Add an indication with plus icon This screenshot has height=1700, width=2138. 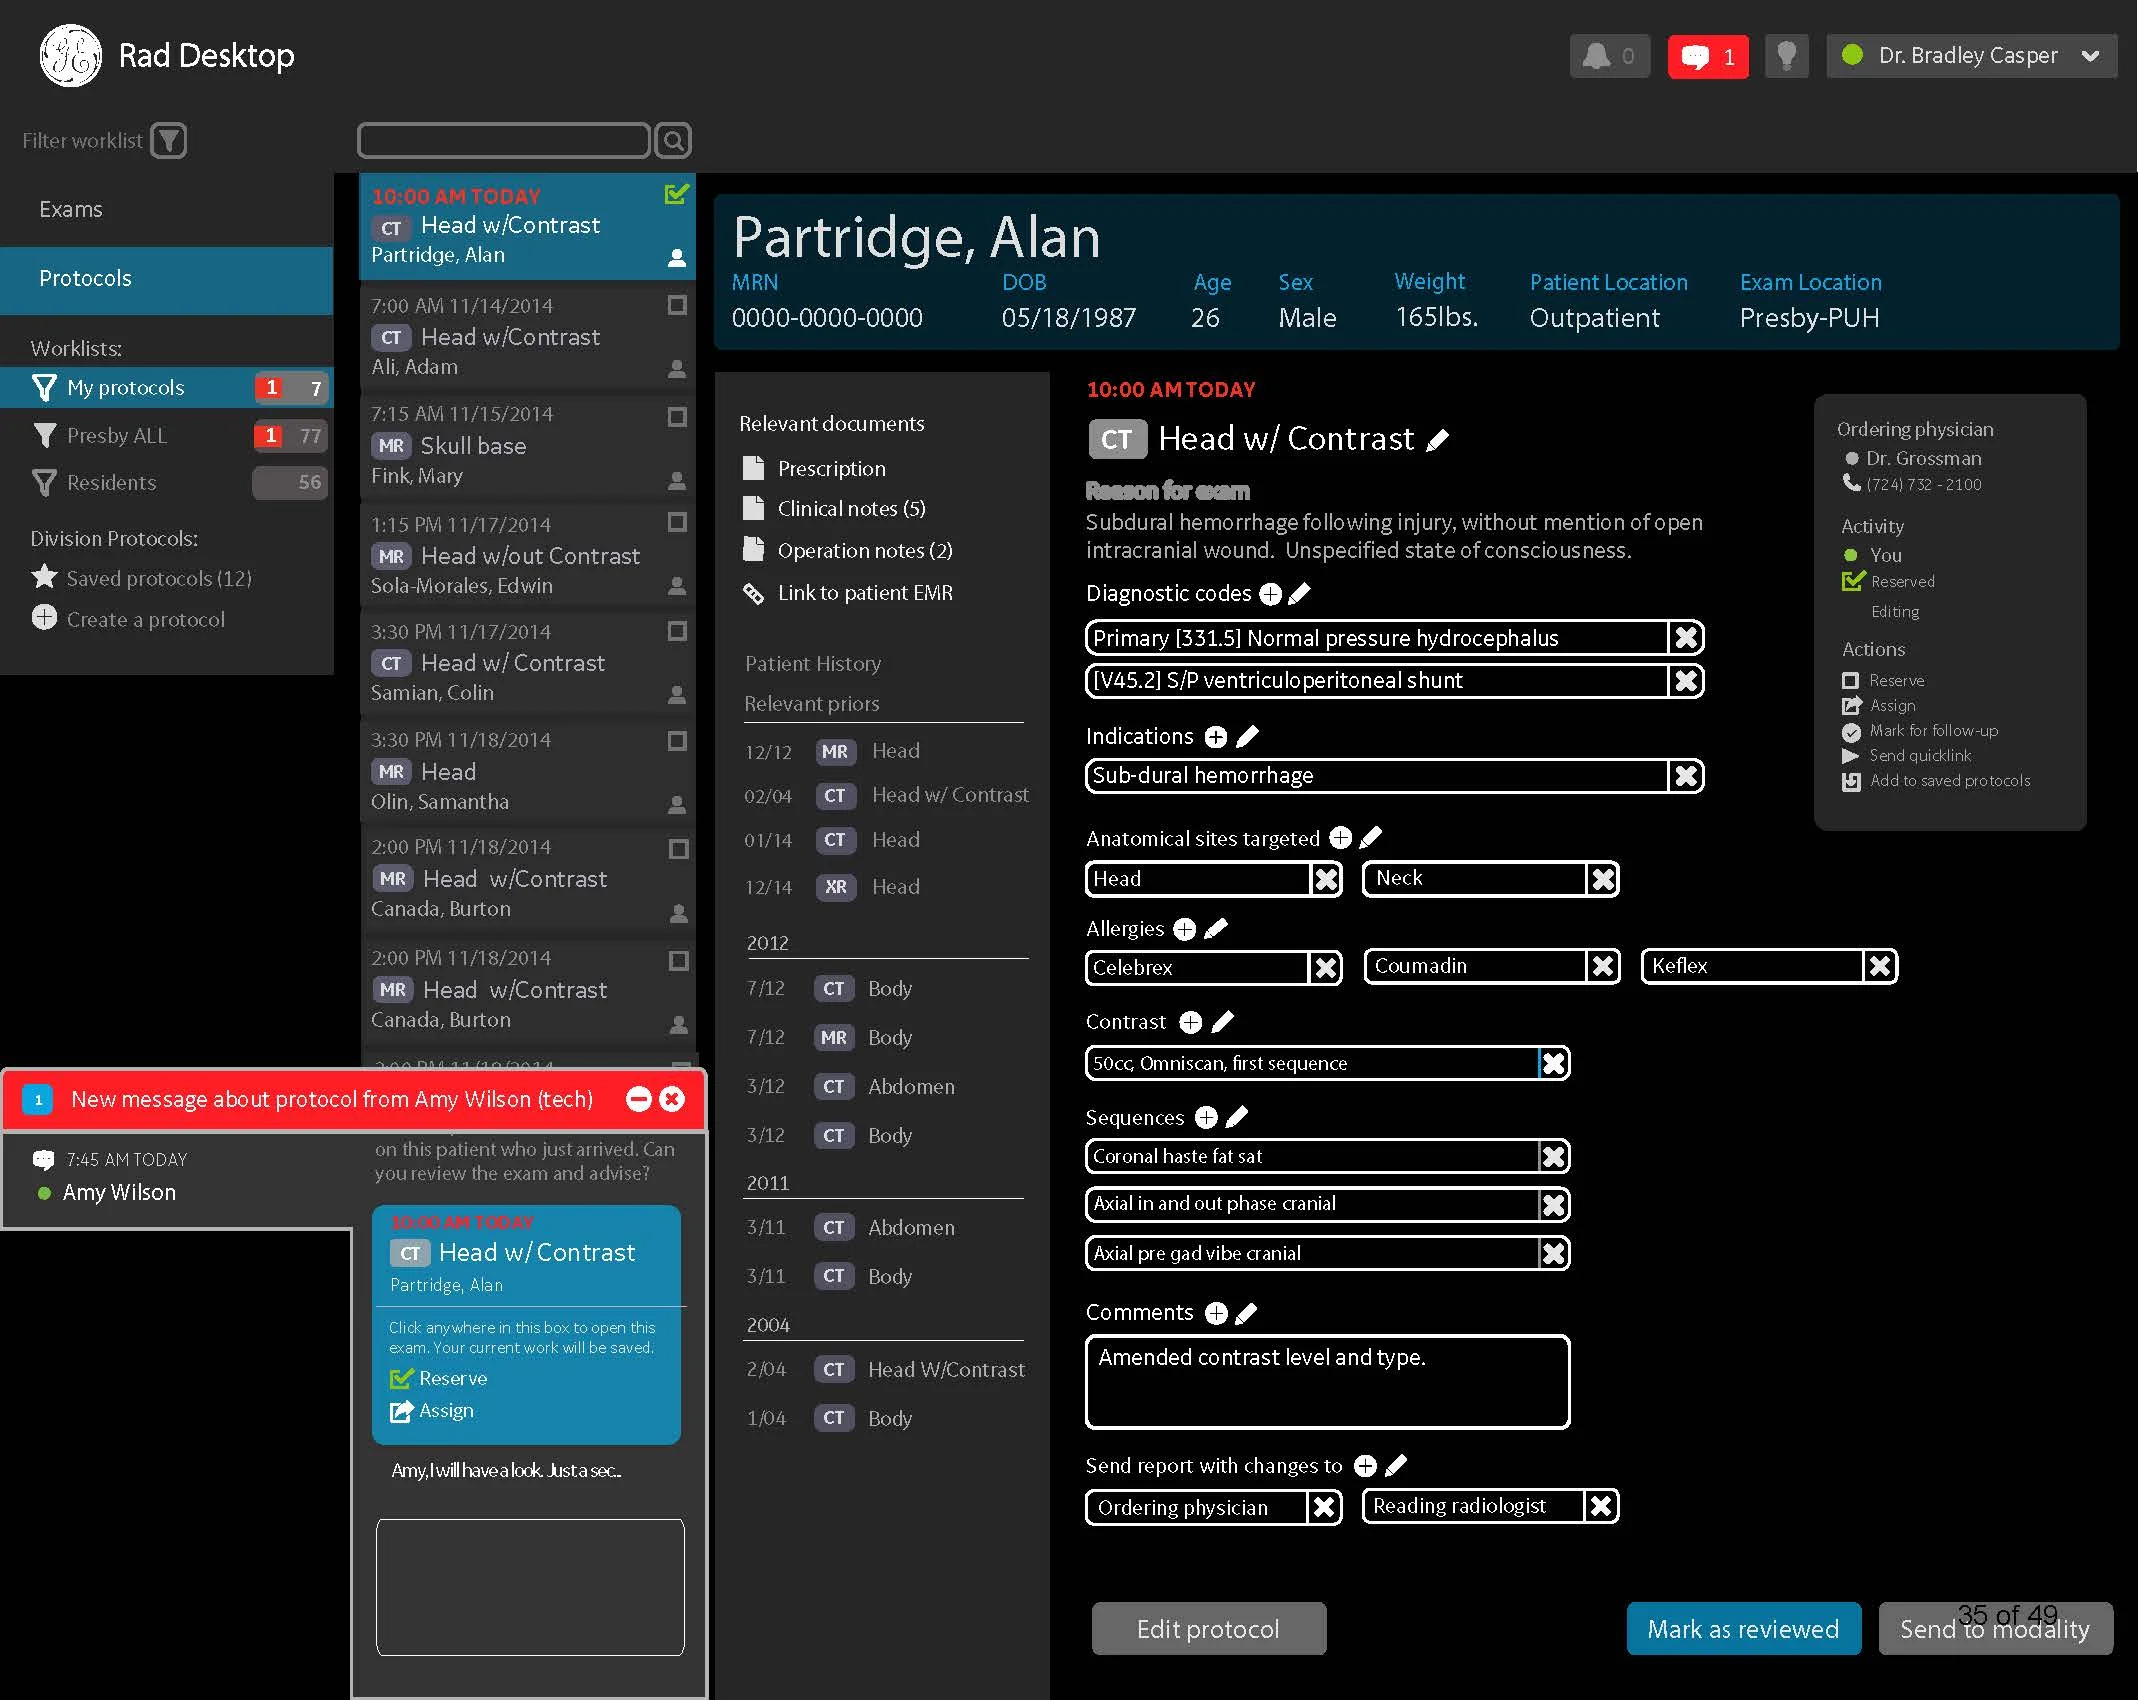click(1216, 737)
